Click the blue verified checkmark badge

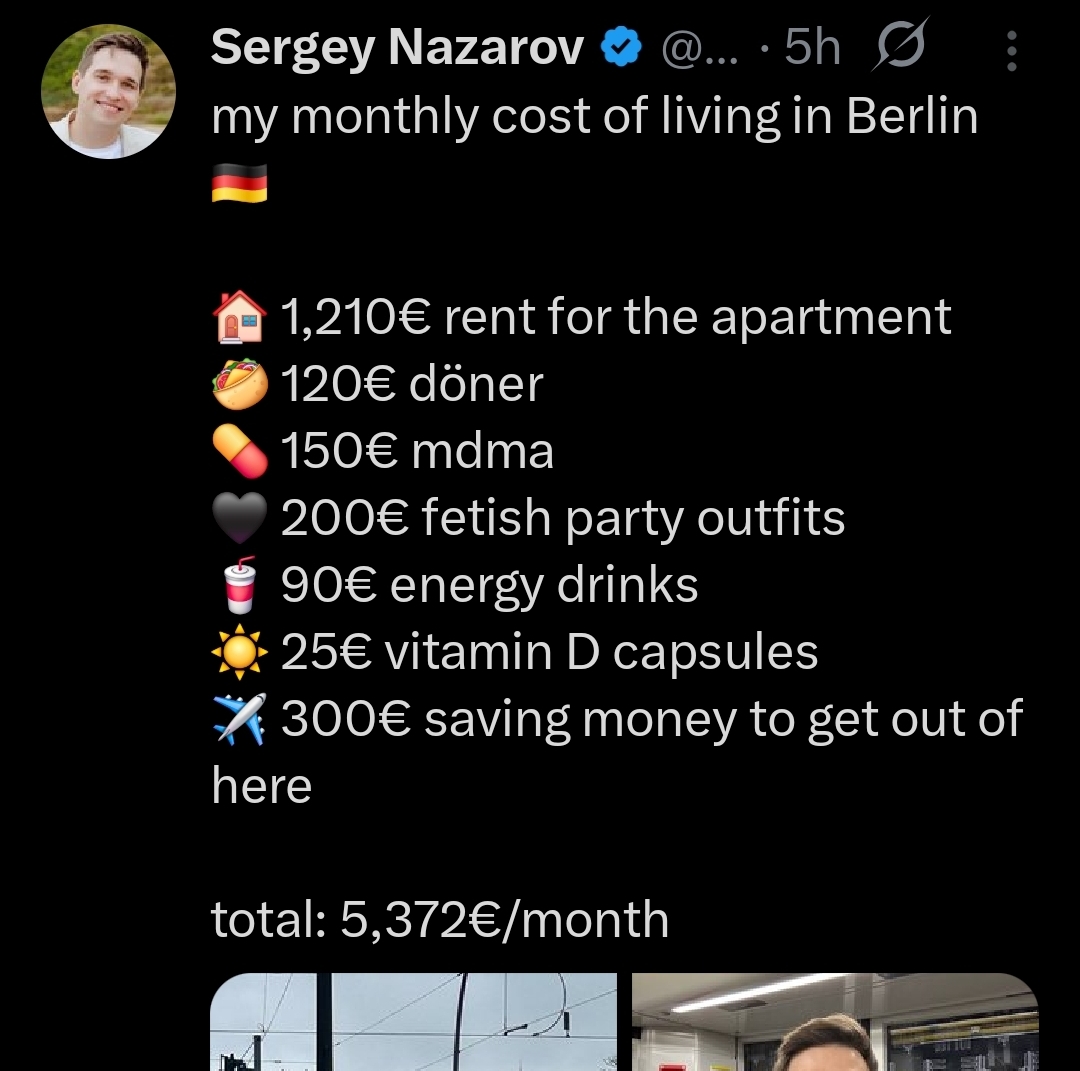(621, 44)
